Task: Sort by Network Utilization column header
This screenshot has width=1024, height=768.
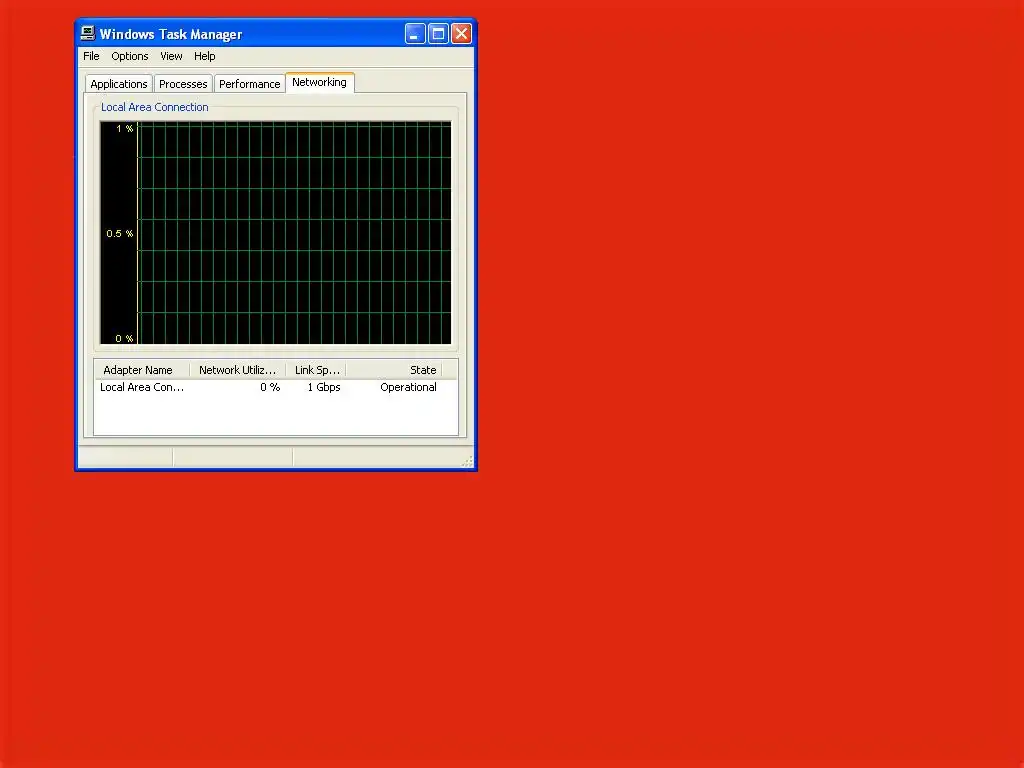Action: 238,370
